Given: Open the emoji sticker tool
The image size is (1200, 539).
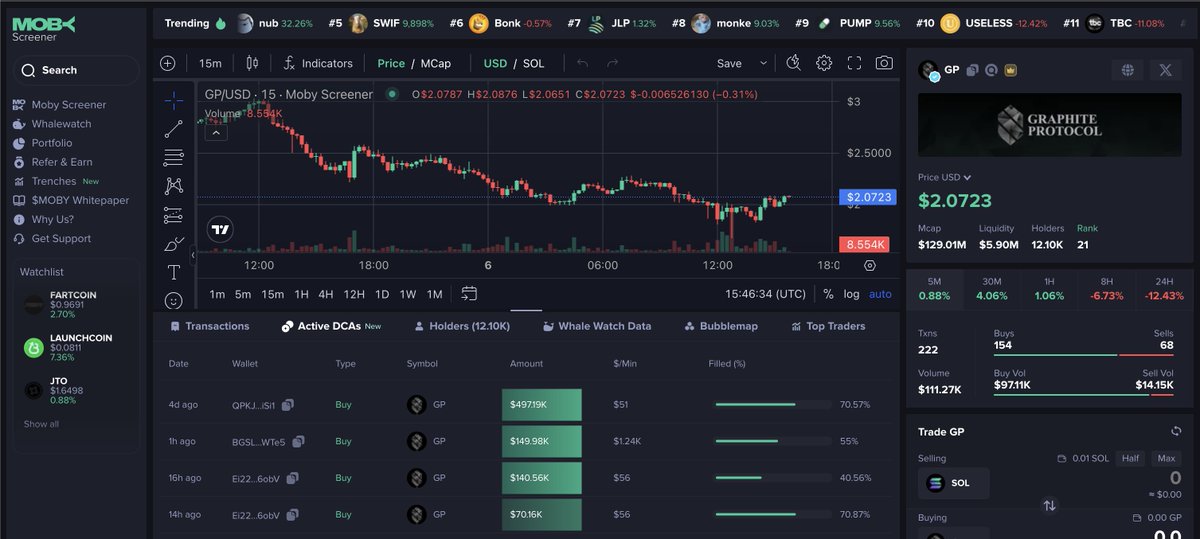Looking at the screenshot, I should click(x=173, y=300).
